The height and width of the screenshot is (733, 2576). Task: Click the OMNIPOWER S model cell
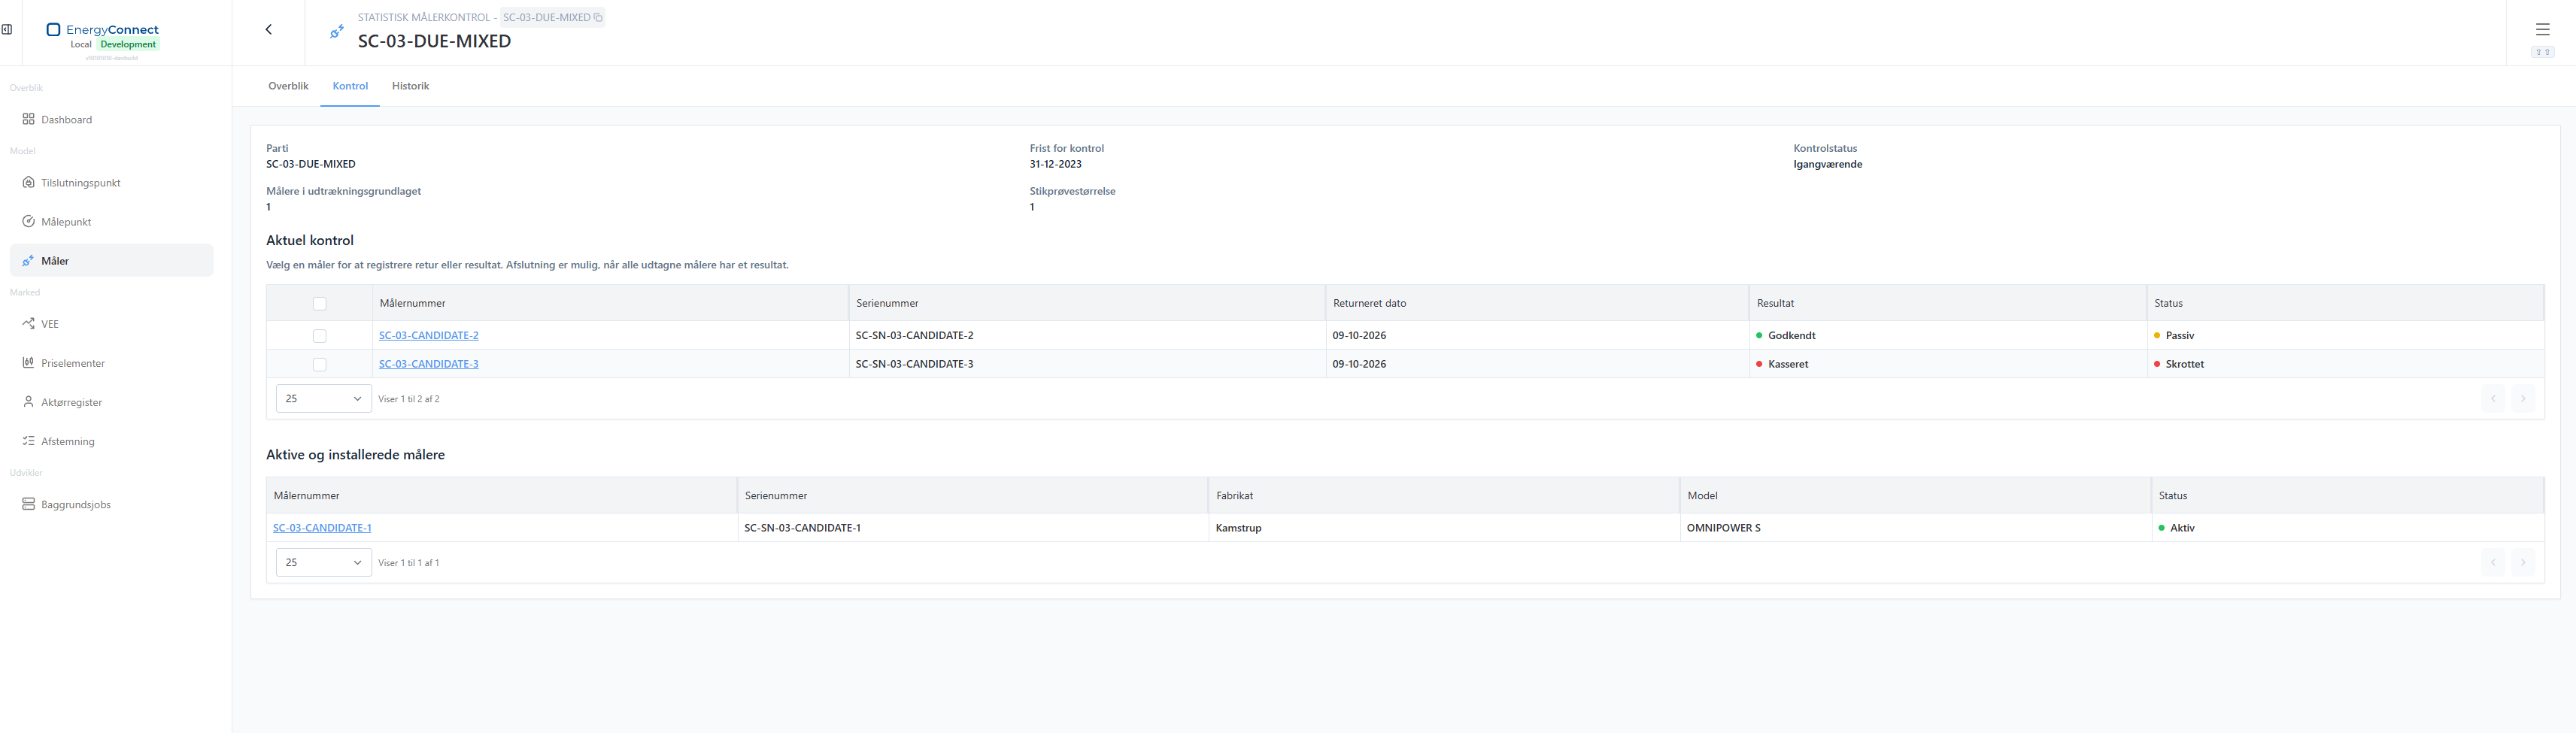coord(1915,528)
